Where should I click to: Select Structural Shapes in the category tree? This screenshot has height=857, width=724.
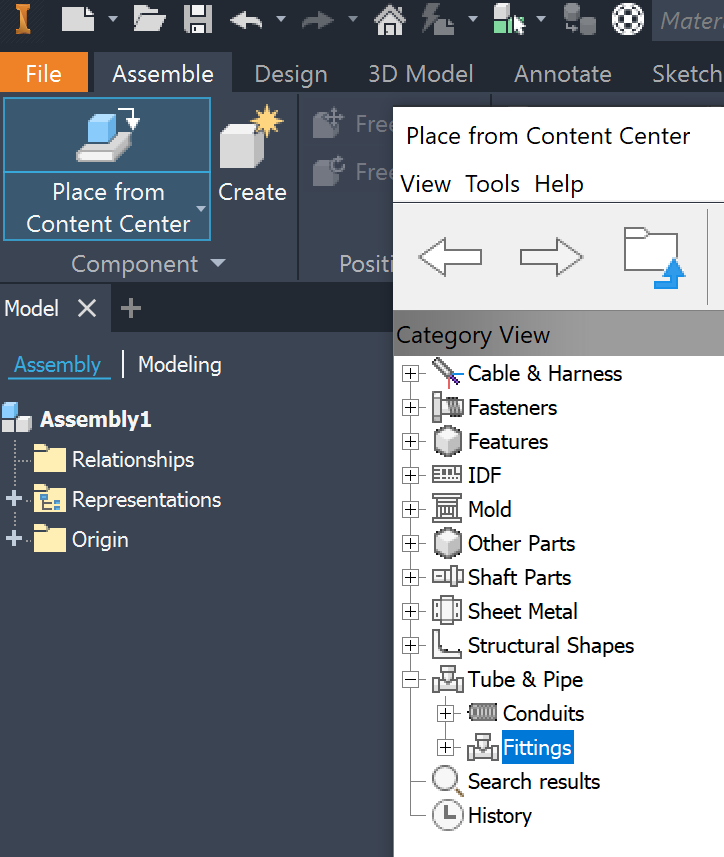(550, 646)
